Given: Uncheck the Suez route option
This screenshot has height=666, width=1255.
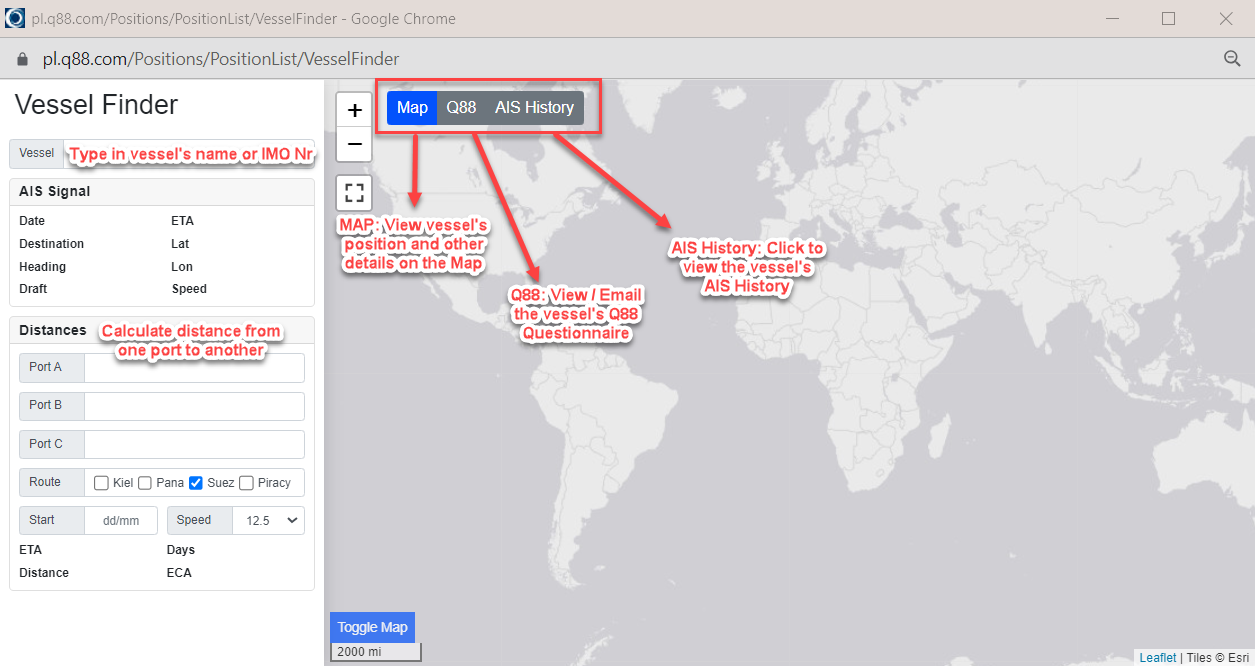Looking at the screenshot, I should 196,483.
